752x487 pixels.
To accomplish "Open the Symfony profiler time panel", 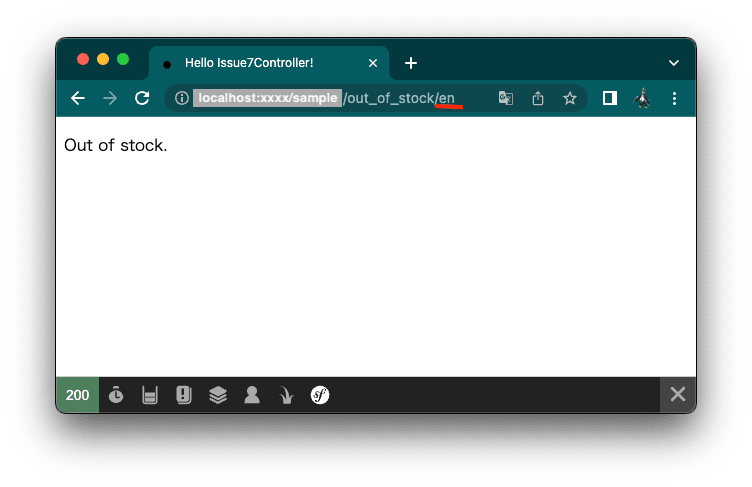I will (x=116, y=395).
